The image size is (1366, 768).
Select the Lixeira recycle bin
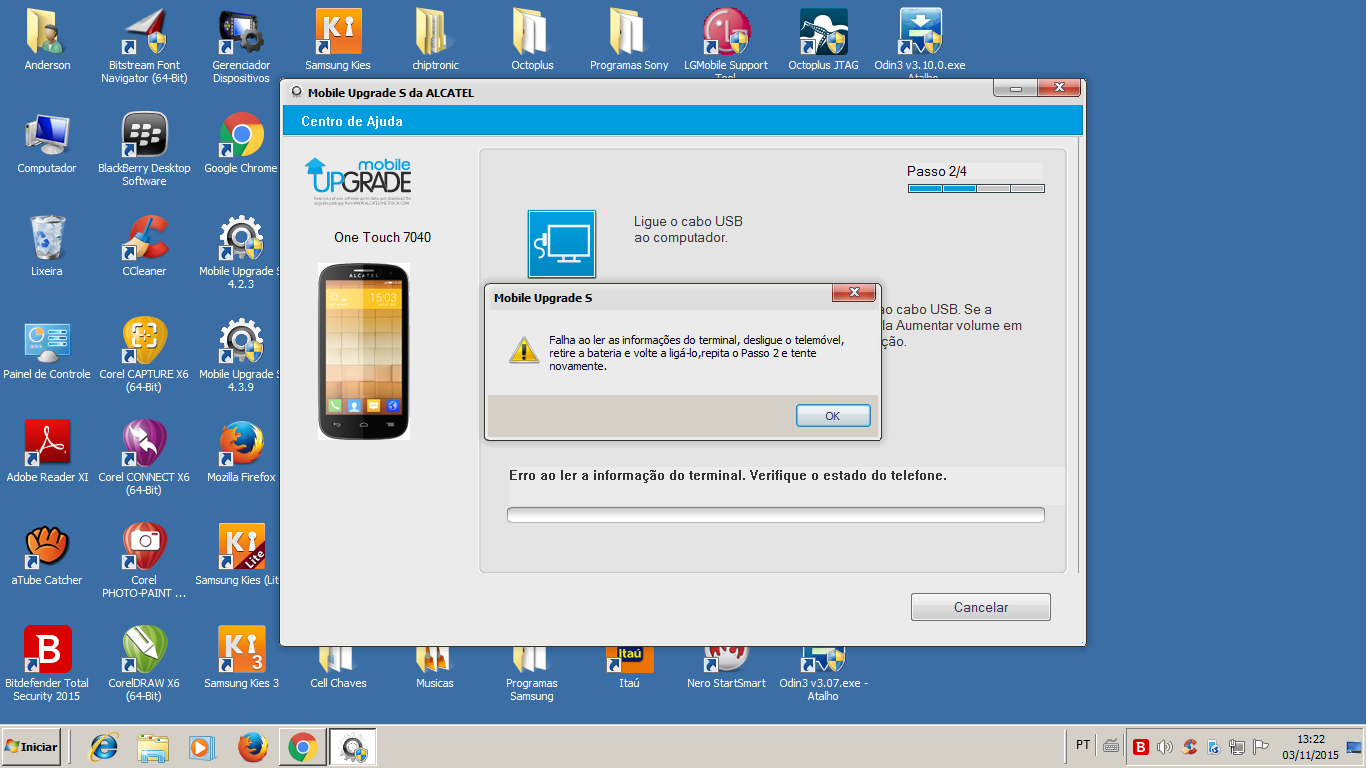[x=47, y=247]
